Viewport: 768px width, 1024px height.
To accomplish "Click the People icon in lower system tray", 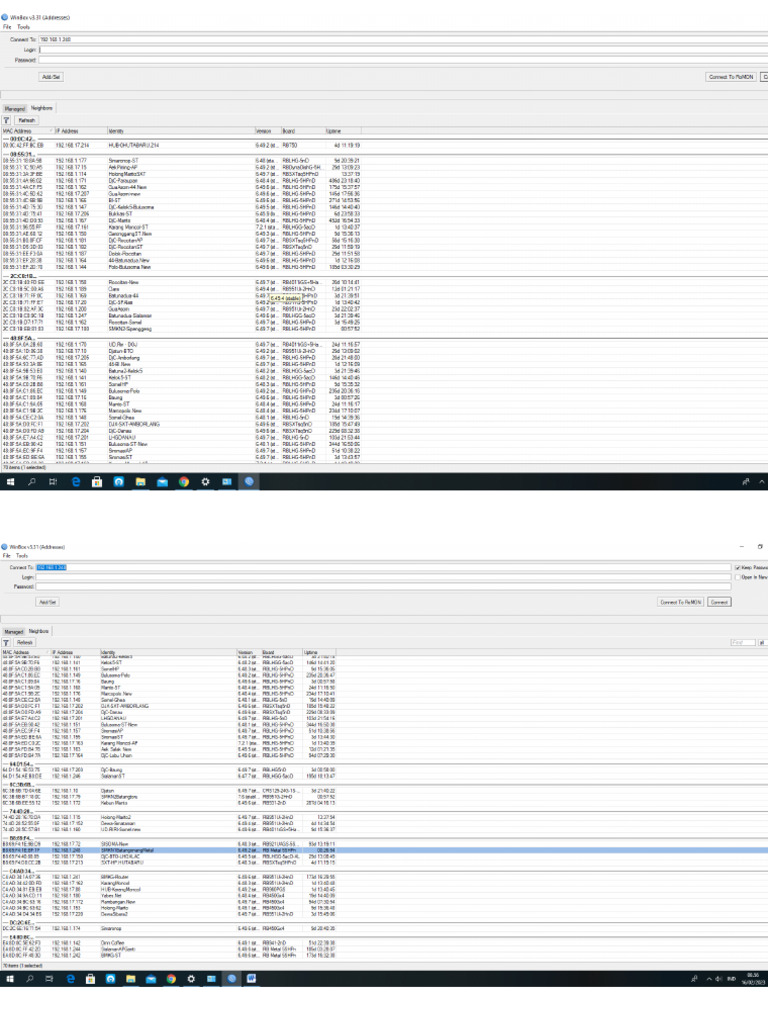I will 694,979.
